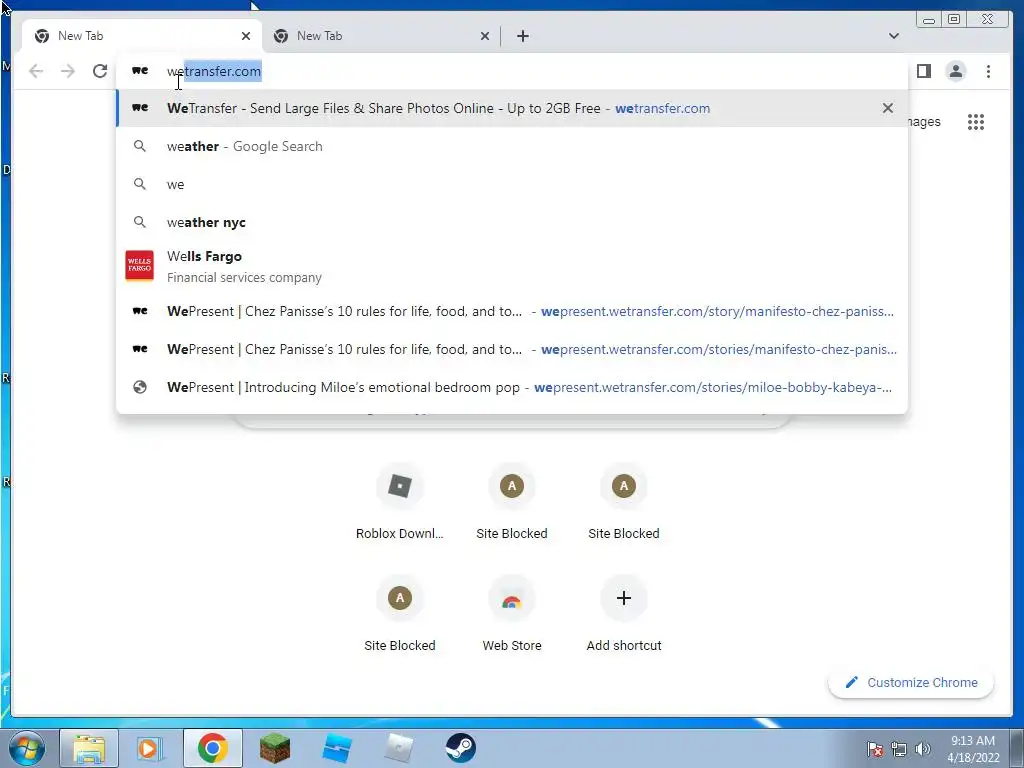Select the 'weather - Google Search' suggestion

pos(512,146)
